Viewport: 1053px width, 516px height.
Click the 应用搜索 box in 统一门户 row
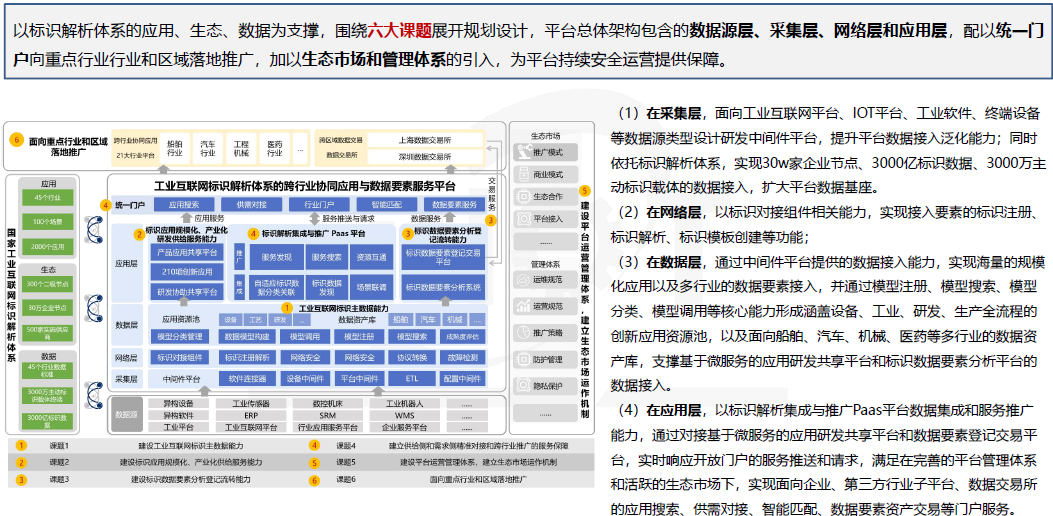click(184, 204)
